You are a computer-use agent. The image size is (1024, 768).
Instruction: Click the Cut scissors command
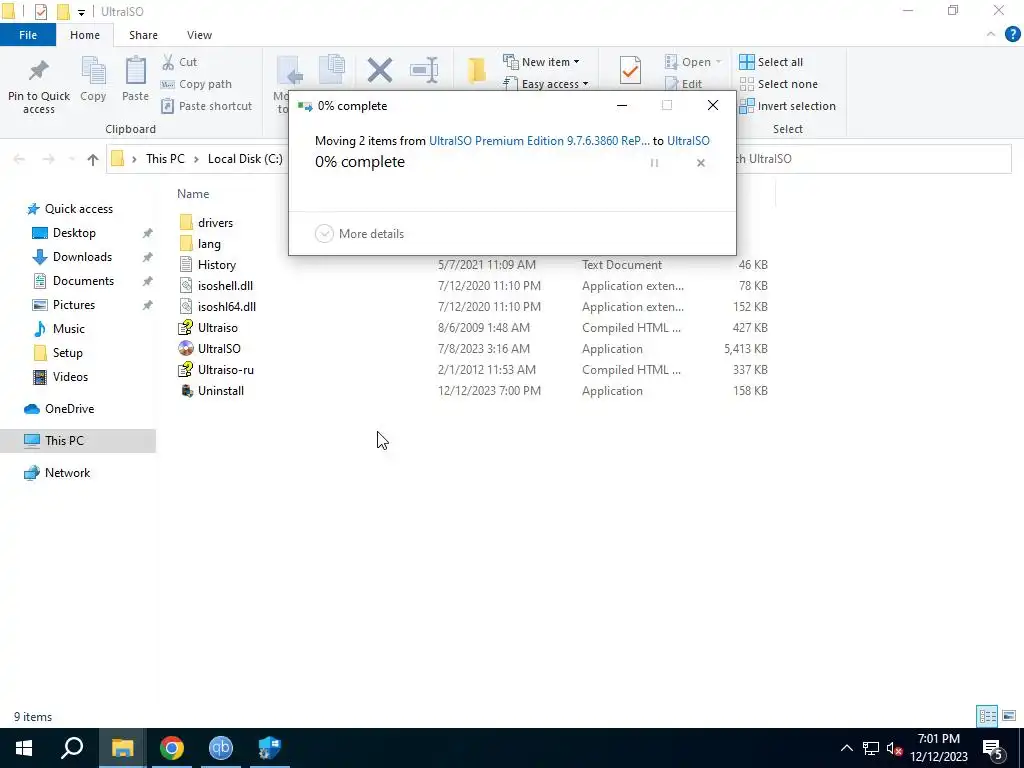pyautogui.click(x=179, y=62)
